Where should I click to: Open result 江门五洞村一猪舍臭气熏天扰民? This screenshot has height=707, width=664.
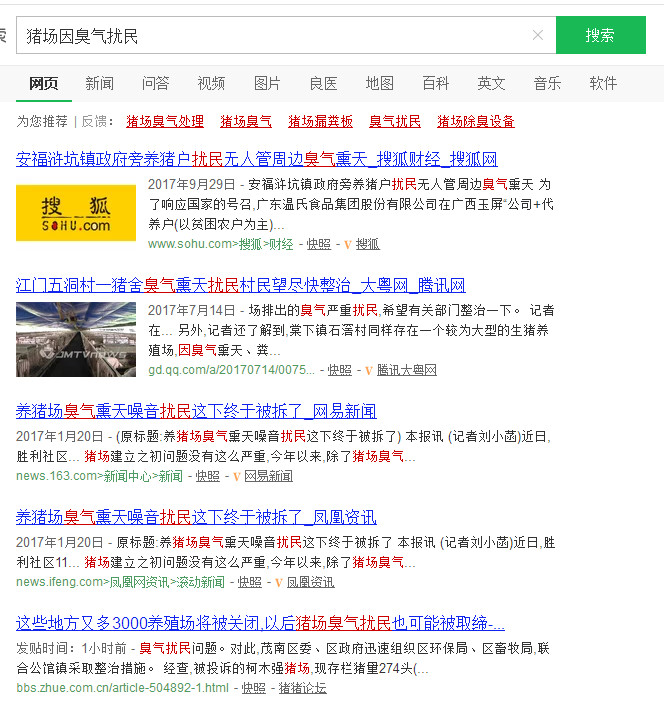point(241,285)
